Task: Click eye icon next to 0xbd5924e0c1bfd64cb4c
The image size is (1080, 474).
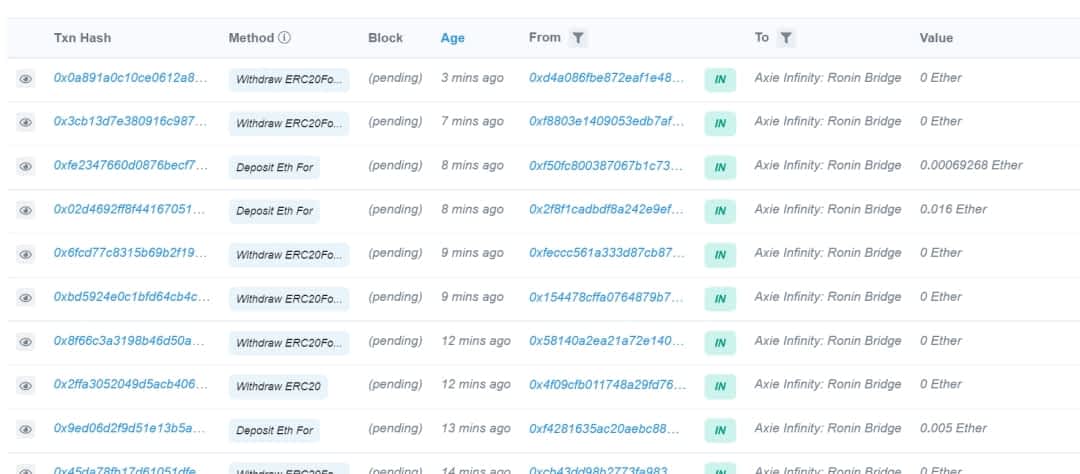Action: tap(26, 298)
